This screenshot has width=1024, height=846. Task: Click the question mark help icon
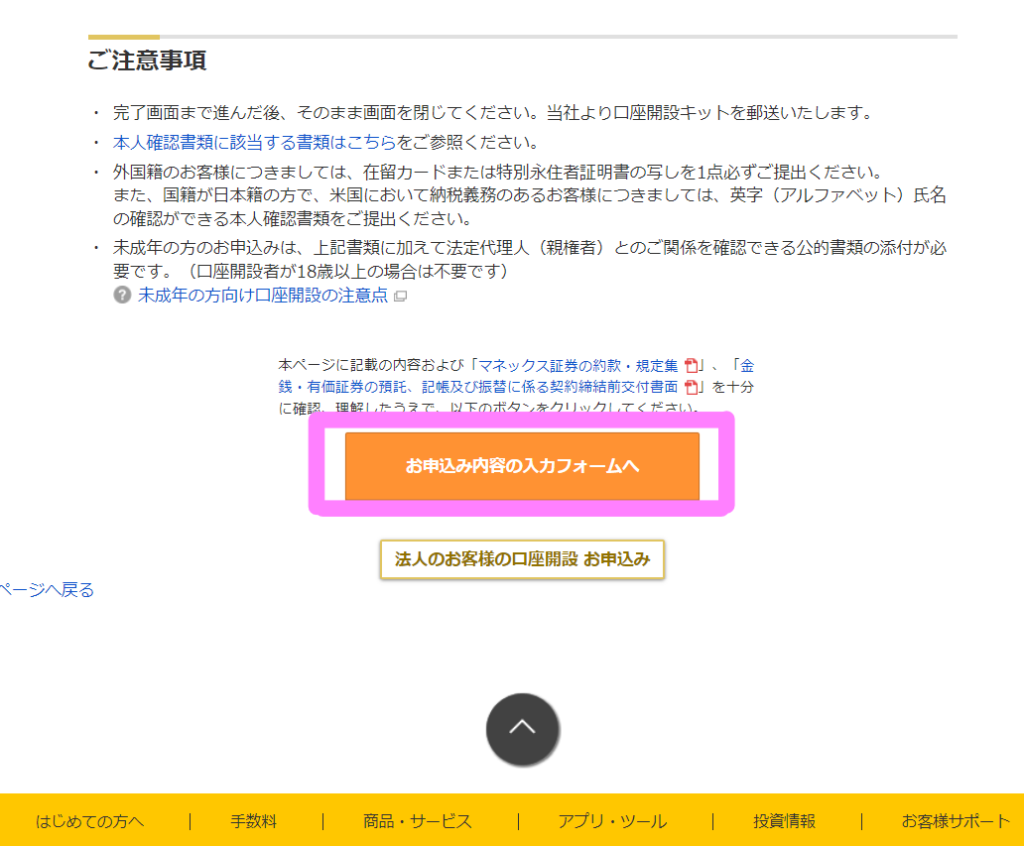tap(122, 295)
